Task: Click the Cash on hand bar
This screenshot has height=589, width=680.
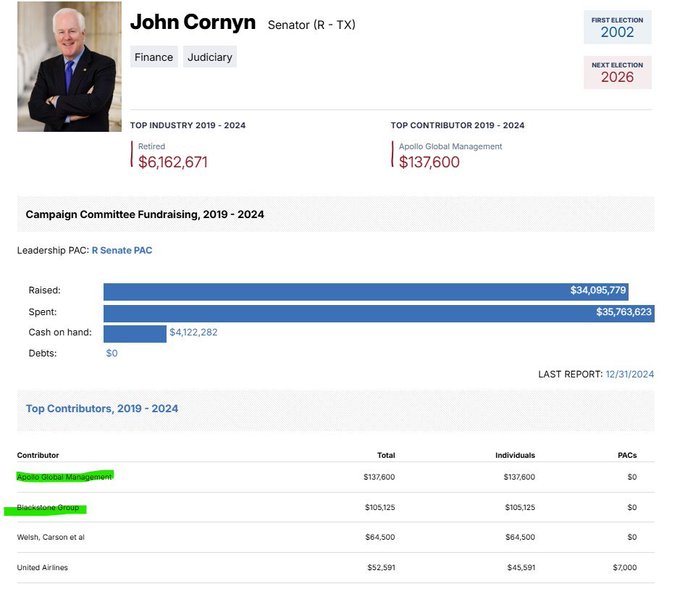Action: coord(134,332)
